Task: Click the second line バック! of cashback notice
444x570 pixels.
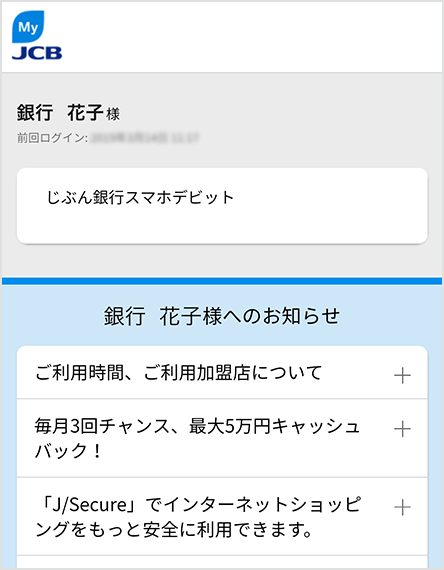Action: [x=68, y=451]
